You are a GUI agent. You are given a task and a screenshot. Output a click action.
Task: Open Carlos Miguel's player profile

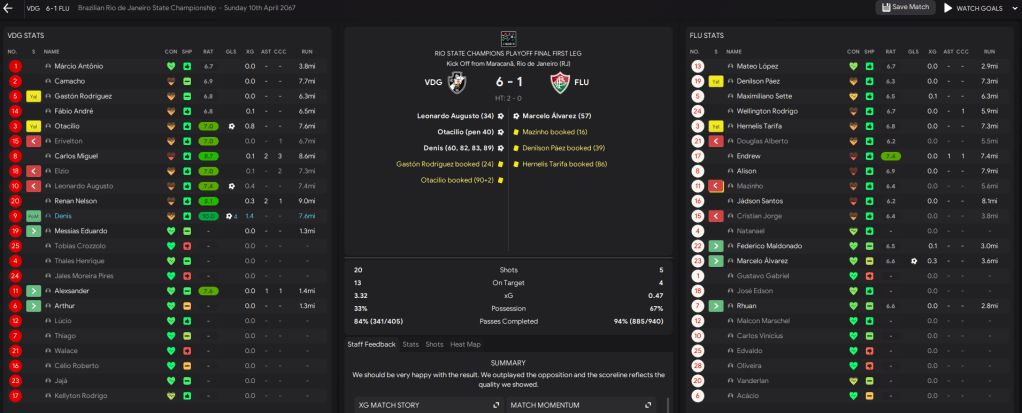point(75,156)
